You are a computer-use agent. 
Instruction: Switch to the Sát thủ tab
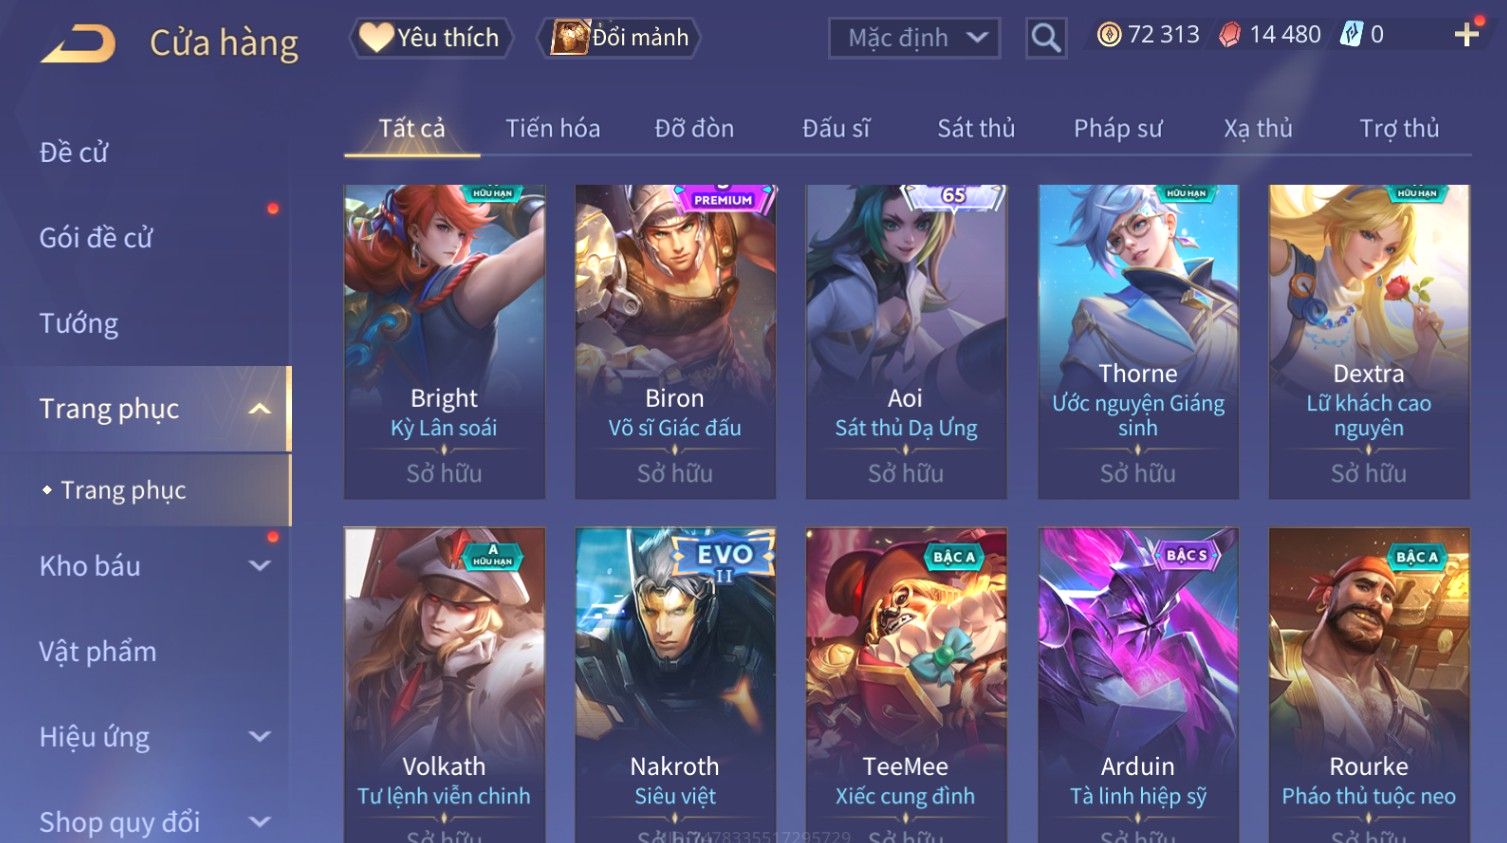coord(976,128)
